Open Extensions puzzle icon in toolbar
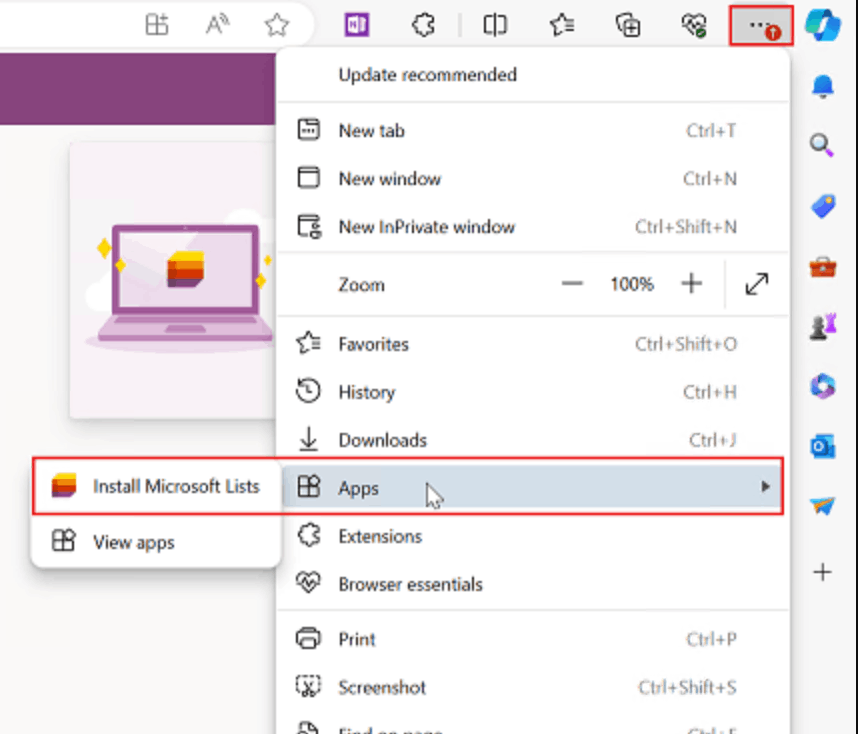Image resolution: width=858 pixels, height=734 pixels. 424,25
